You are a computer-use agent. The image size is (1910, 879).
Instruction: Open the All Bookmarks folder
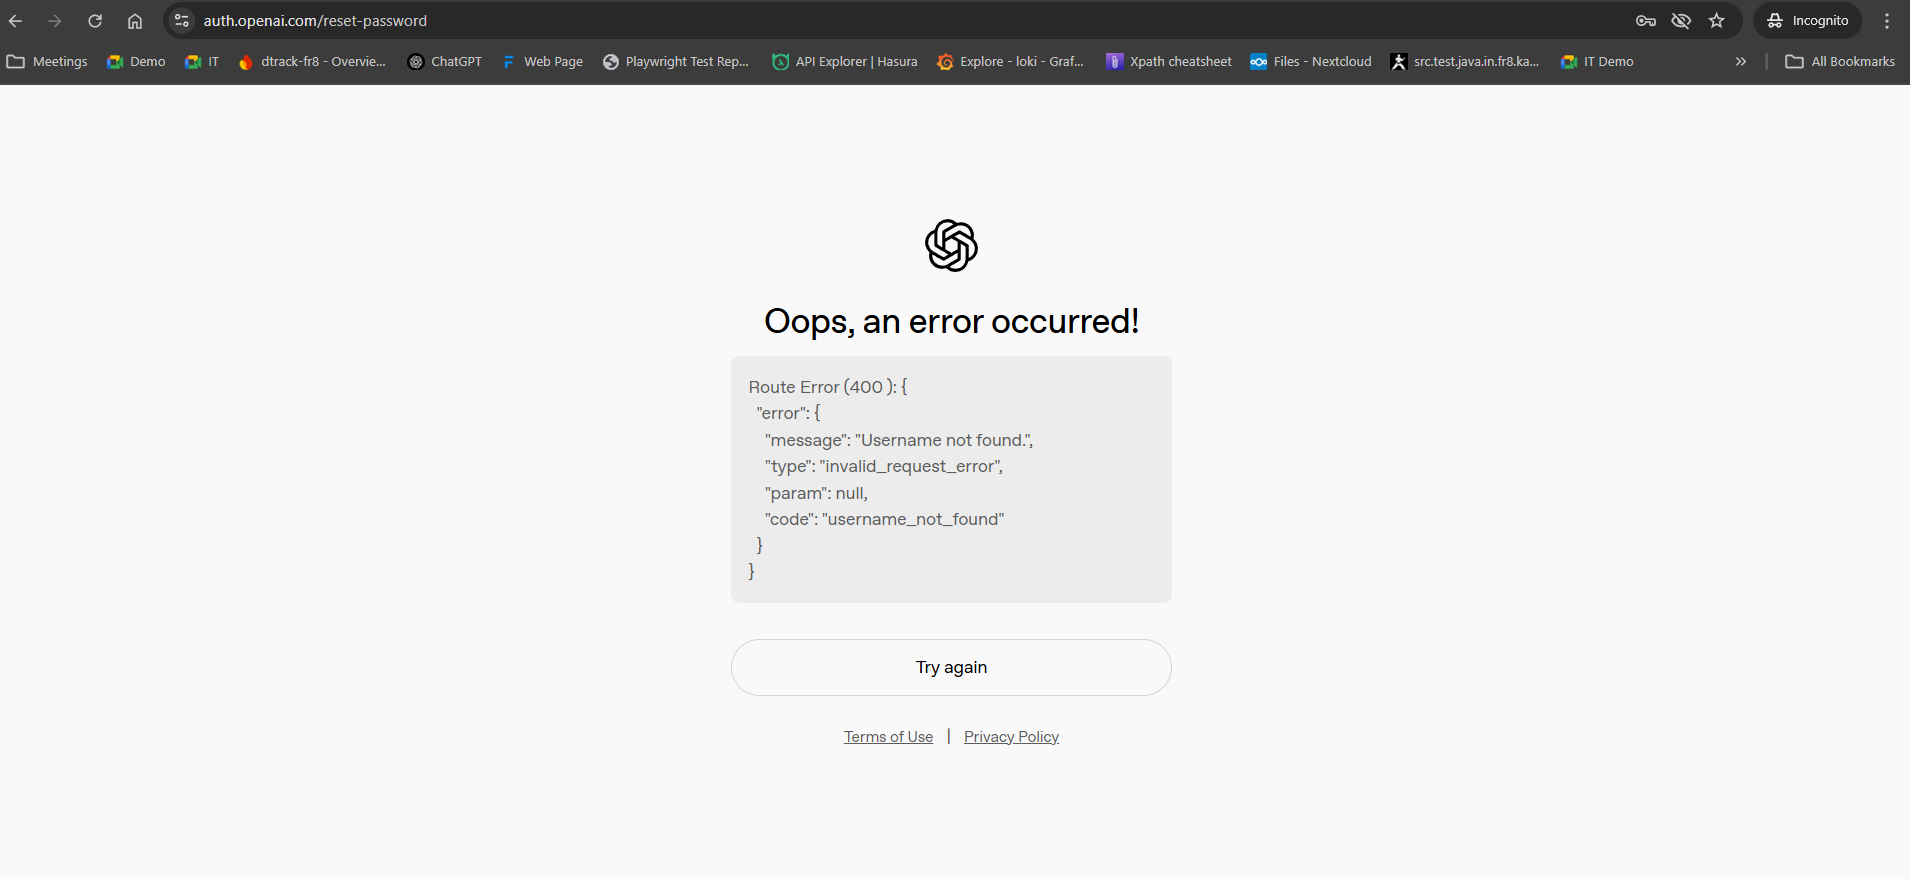[1840, 62]
